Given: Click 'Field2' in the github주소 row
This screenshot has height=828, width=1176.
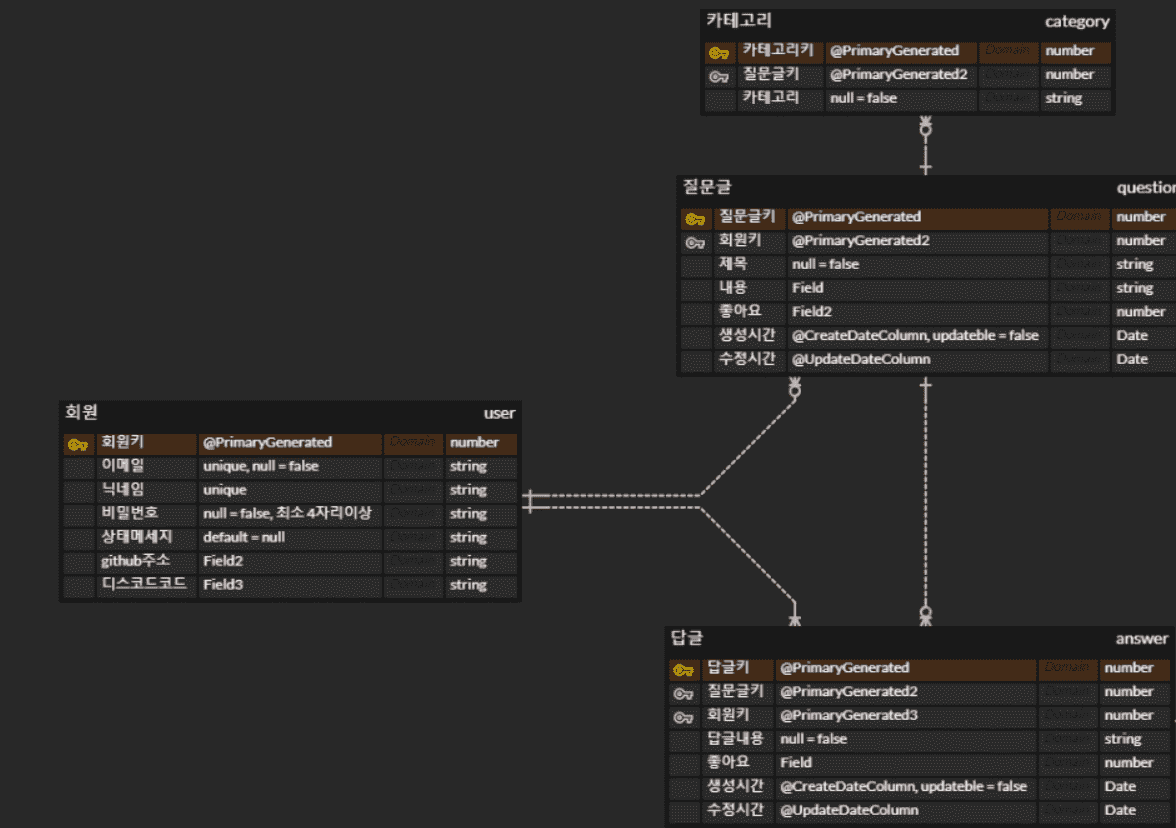Looking at the screenshot, I should coord(223,561).
